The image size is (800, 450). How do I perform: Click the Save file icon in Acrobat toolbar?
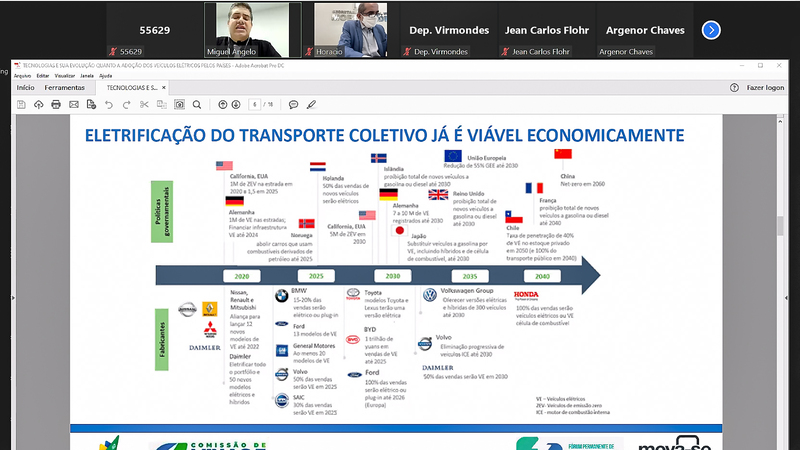pos(23,104)
